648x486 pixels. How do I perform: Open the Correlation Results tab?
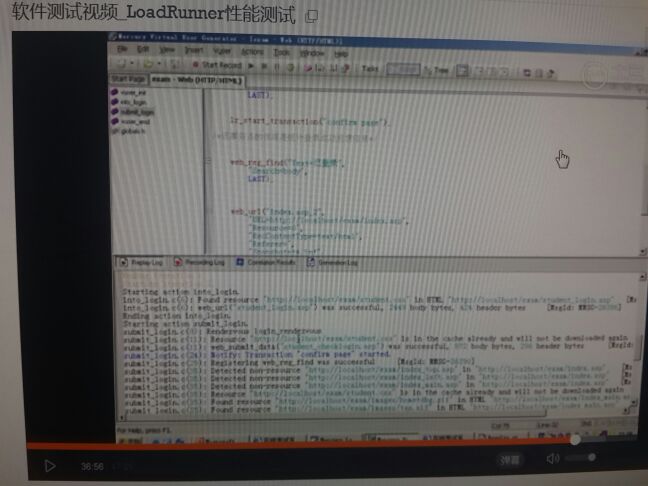(x=266, y=262)
